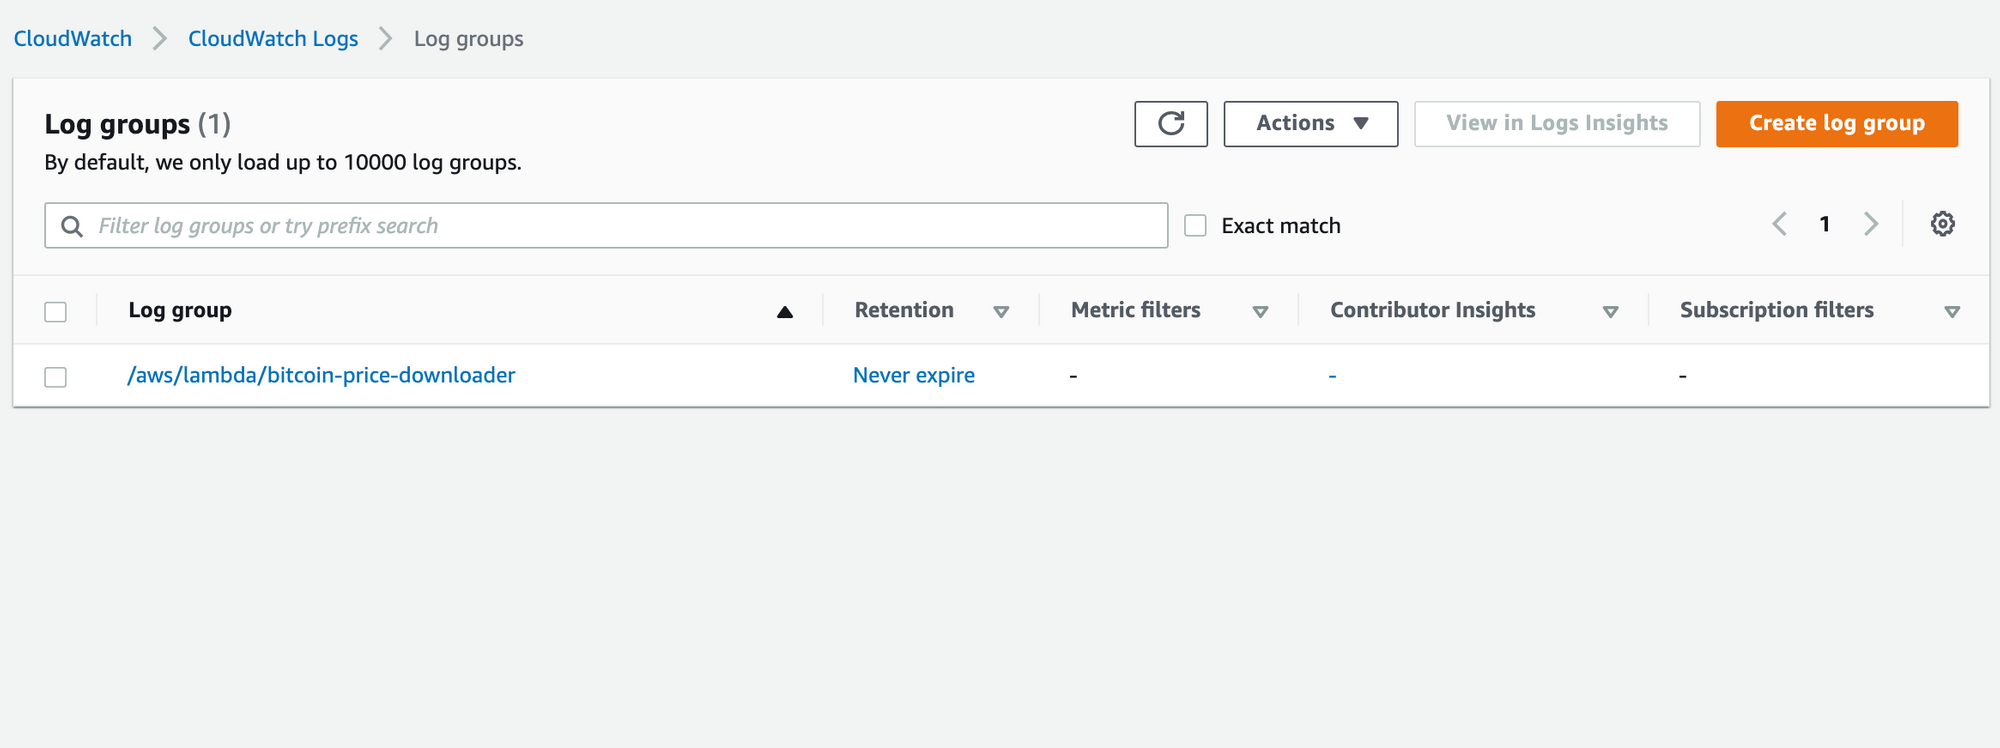Click the Retention column header text
2000x748 pixels.
(904, 310)
